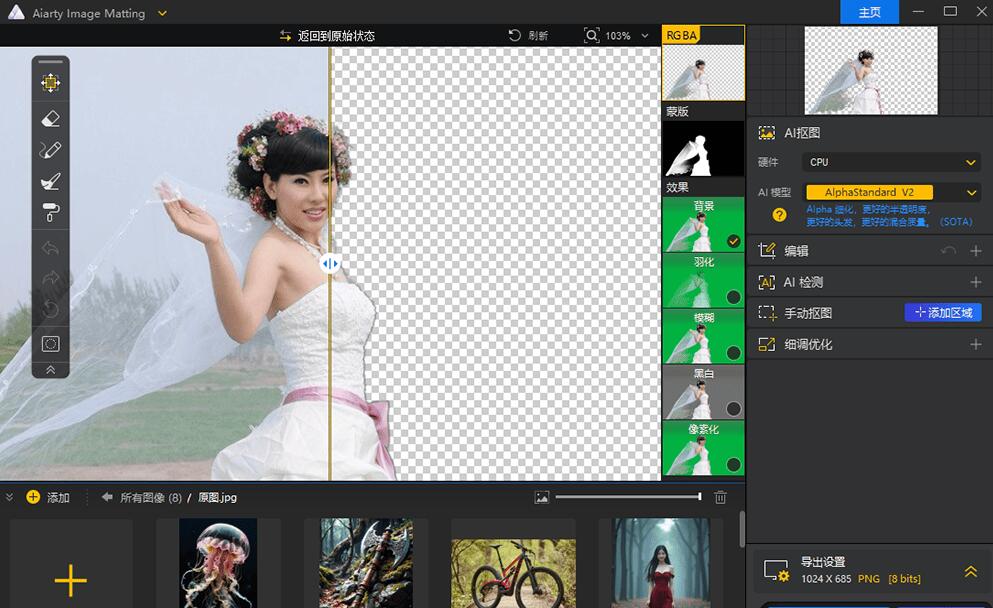Click the Undo arrow in the toolbar
This screenshot has height=608, width=993.
point(50,247)
